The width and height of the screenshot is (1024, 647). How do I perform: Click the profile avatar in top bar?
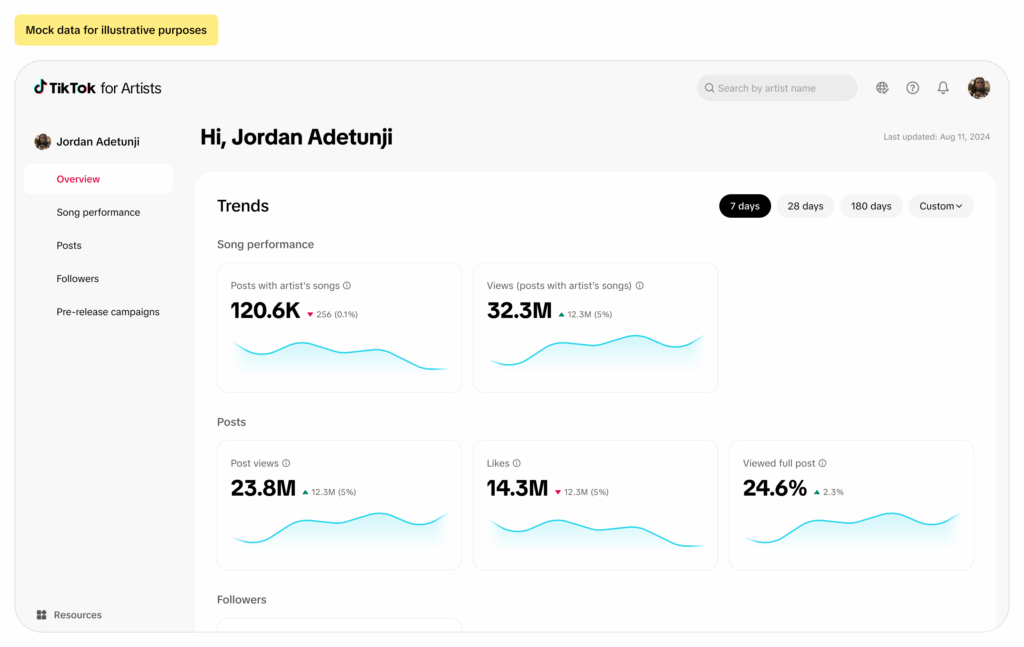pos(978,88)
